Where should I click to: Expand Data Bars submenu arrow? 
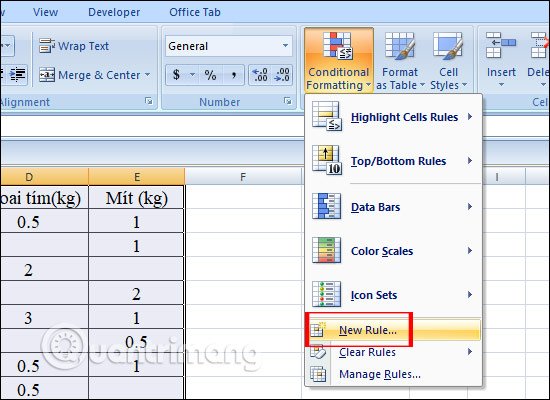click(x=470, y=207)
